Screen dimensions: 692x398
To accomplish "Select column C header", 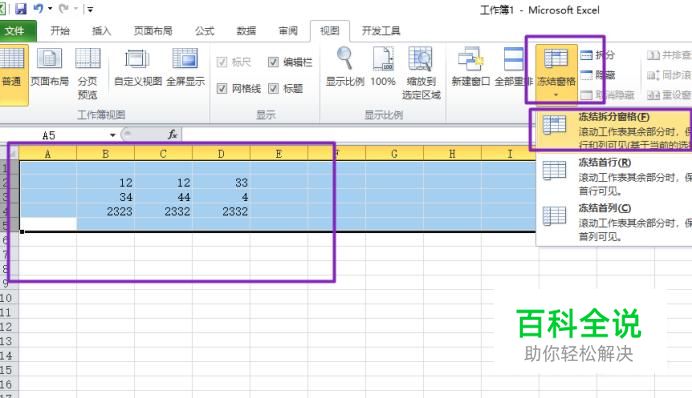I will (163, 154).
